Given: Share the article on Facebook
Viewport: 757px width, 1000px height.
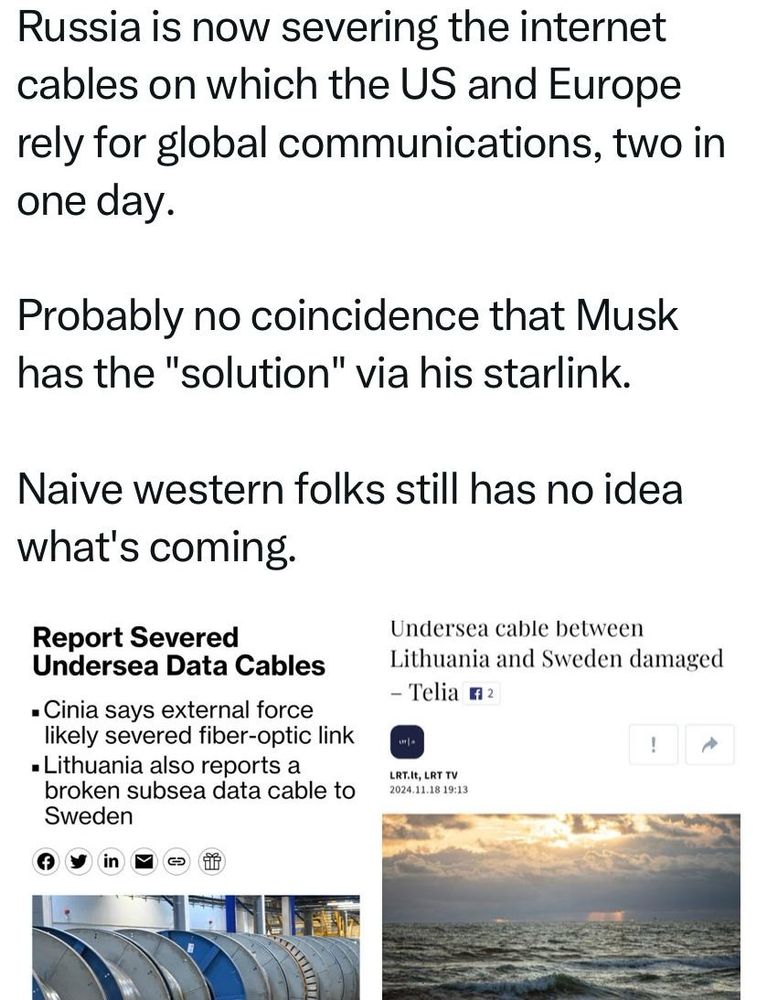Looking at the screenshot, I should pyautogui.click(x=44, y=858).
